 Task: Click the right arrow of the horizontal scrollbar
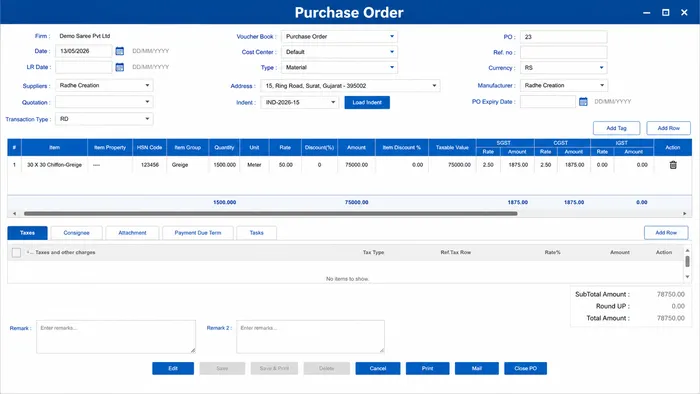[x=685, y=214]
